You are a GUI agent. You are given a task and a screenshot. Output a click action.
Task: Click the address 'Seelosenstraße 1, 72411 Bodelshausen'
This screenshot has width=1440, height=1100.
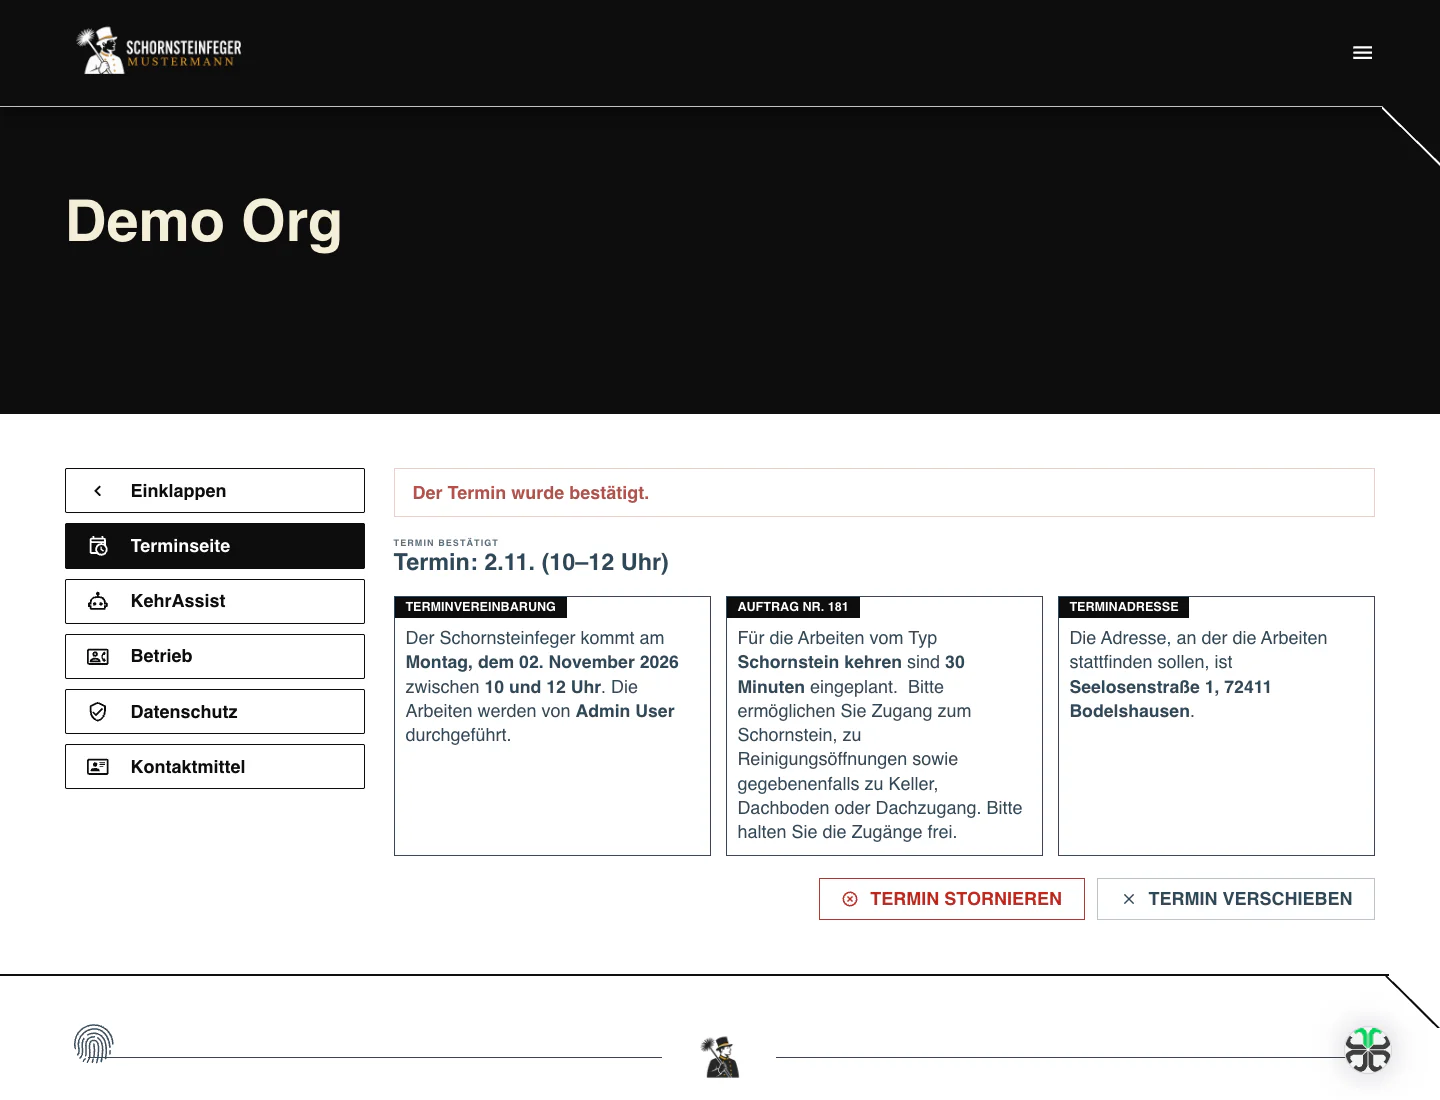coord(1170,699)
